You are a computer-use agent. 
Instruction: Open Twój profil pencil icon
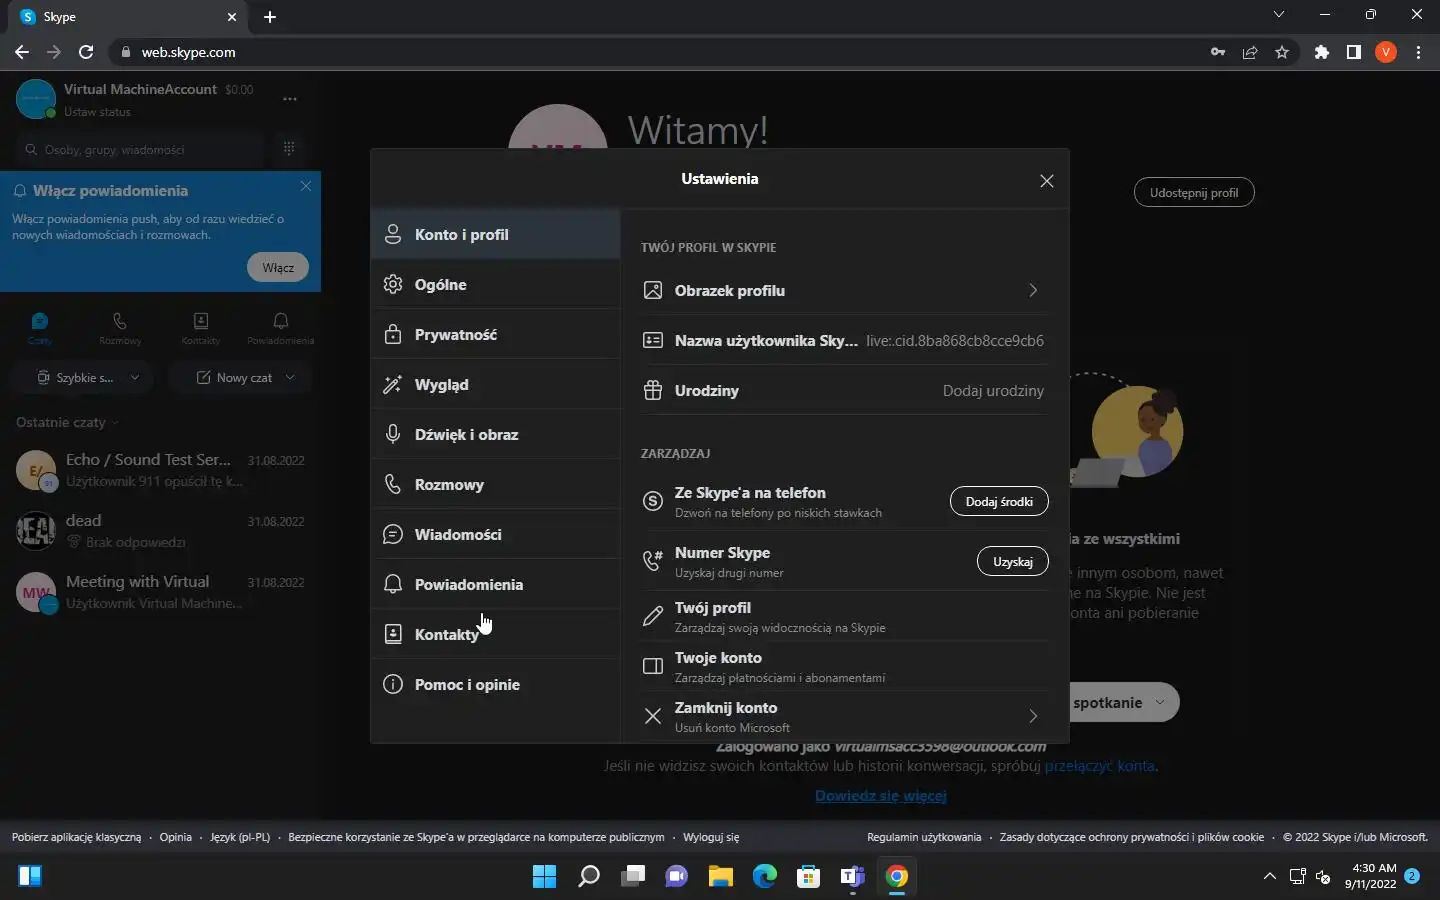tap(653, 616)
